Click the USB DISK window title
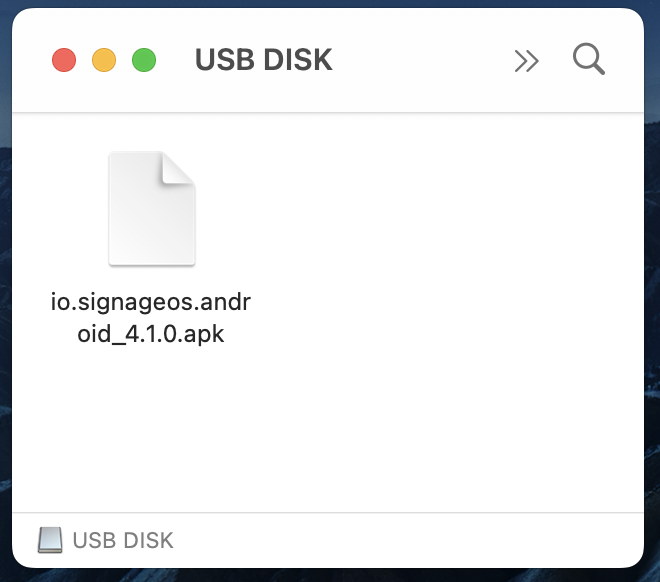 tap(264, 59)
